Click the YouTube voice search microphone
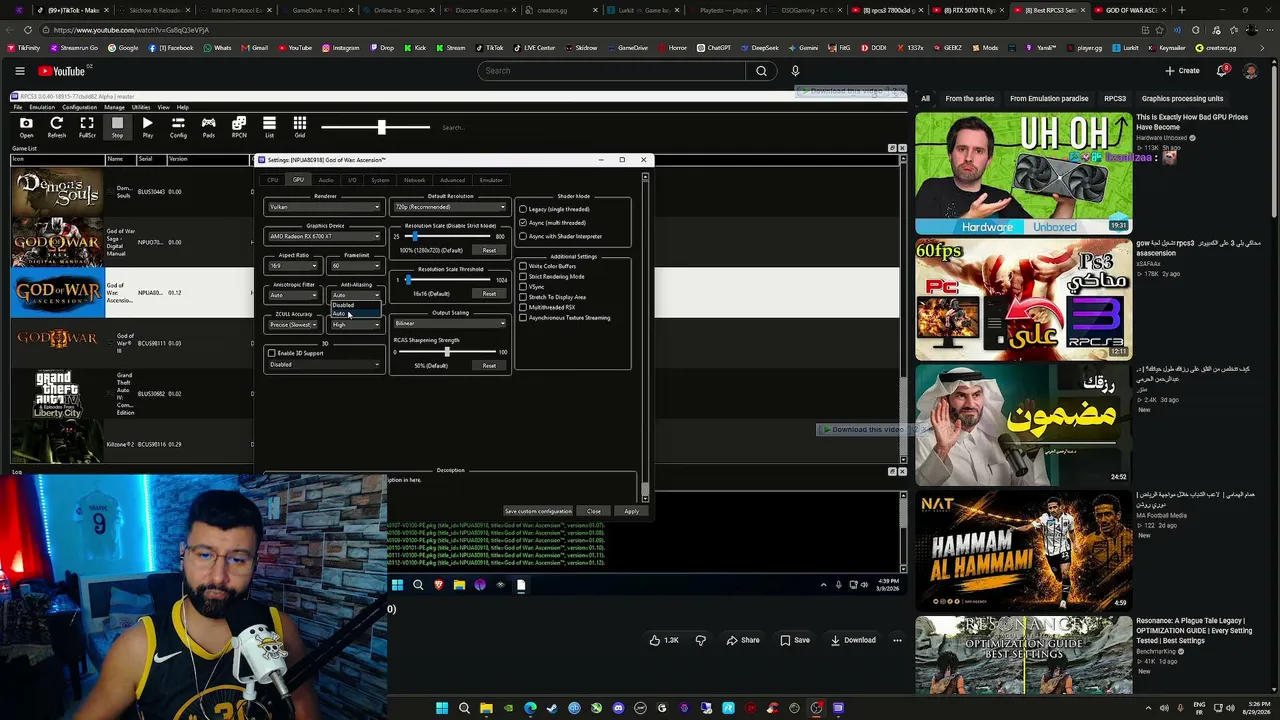Image resolution: width=1280 pixels, height=720 pixels. pyautogui.click(x=795, y=71)
